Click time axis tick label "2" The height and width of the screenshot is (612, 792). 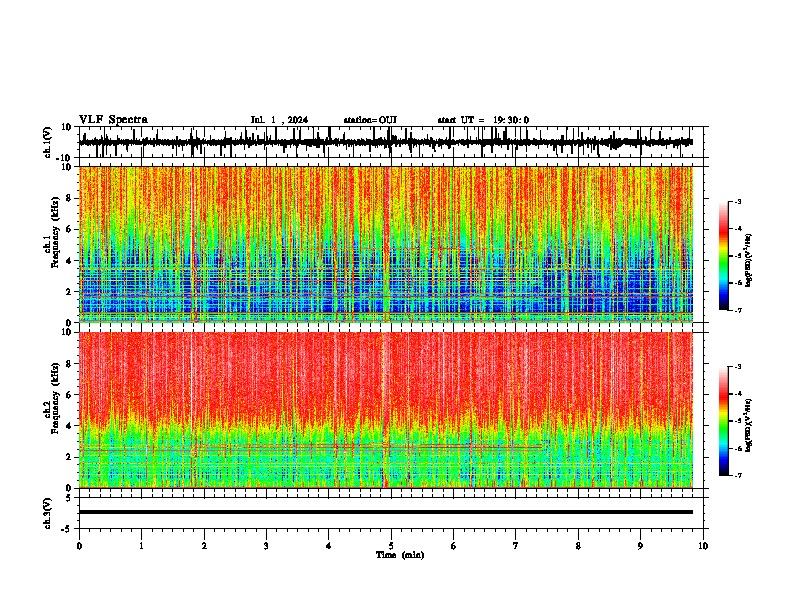[x=204, y=546]
